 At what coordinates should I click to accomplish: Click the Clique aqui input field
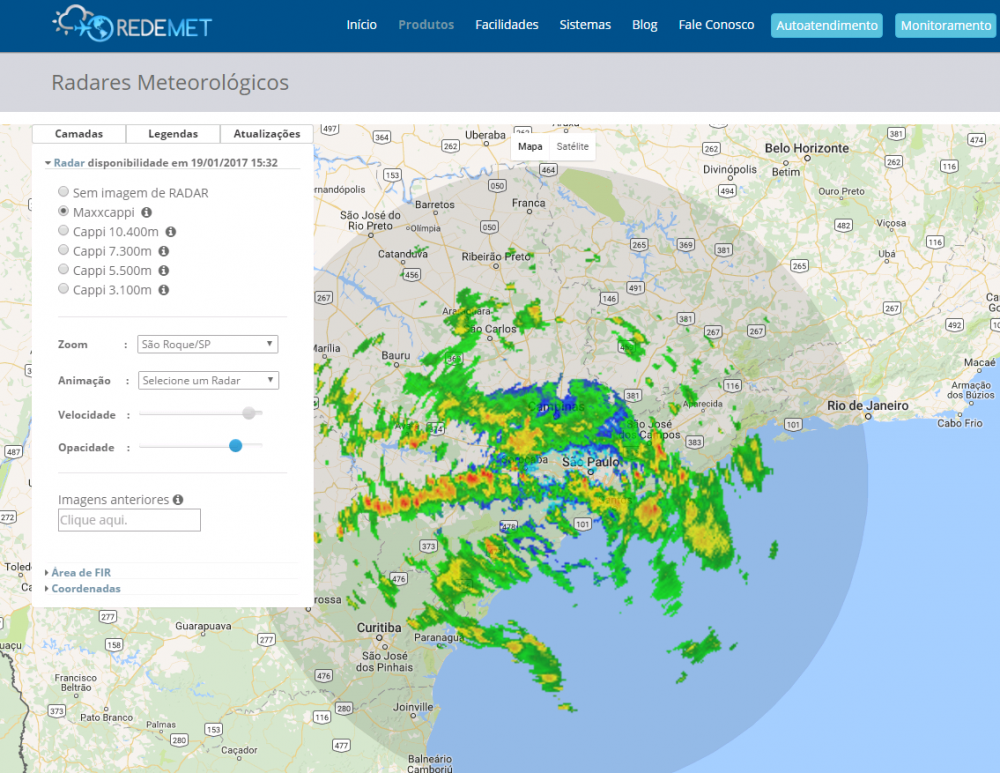(x=129, y=520)
